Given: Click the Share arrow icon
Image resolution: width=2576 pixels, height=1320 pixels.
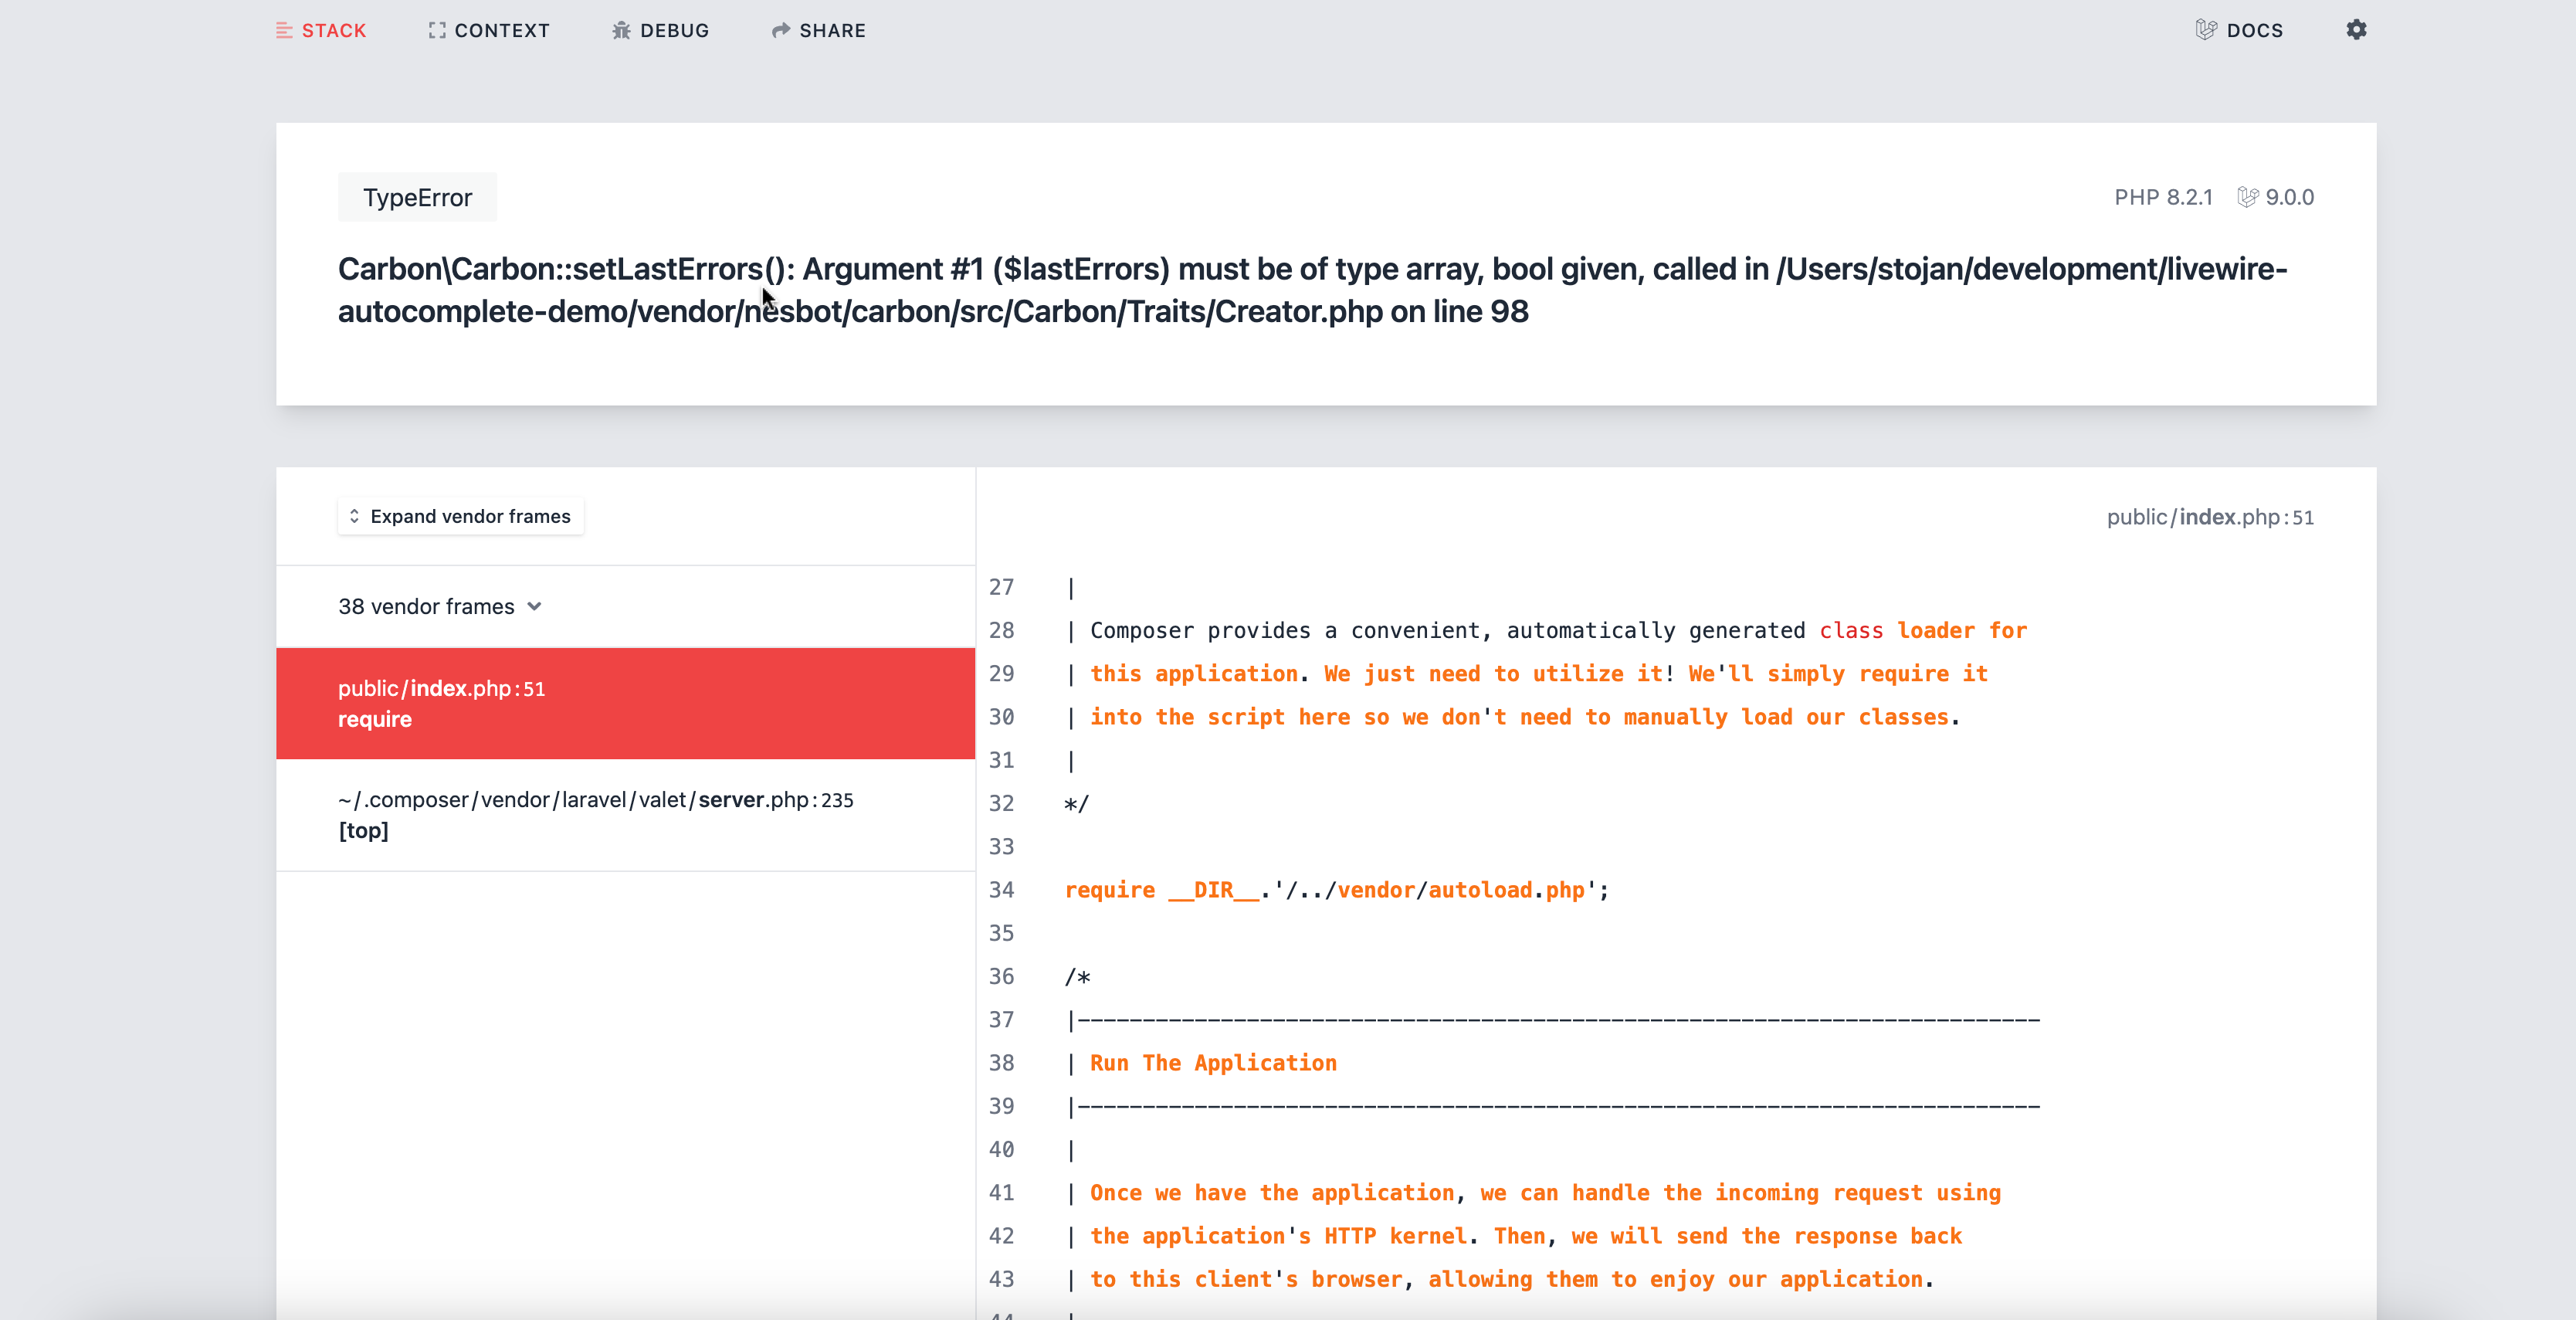Looking at the screenshot, I should click(781, 30).
